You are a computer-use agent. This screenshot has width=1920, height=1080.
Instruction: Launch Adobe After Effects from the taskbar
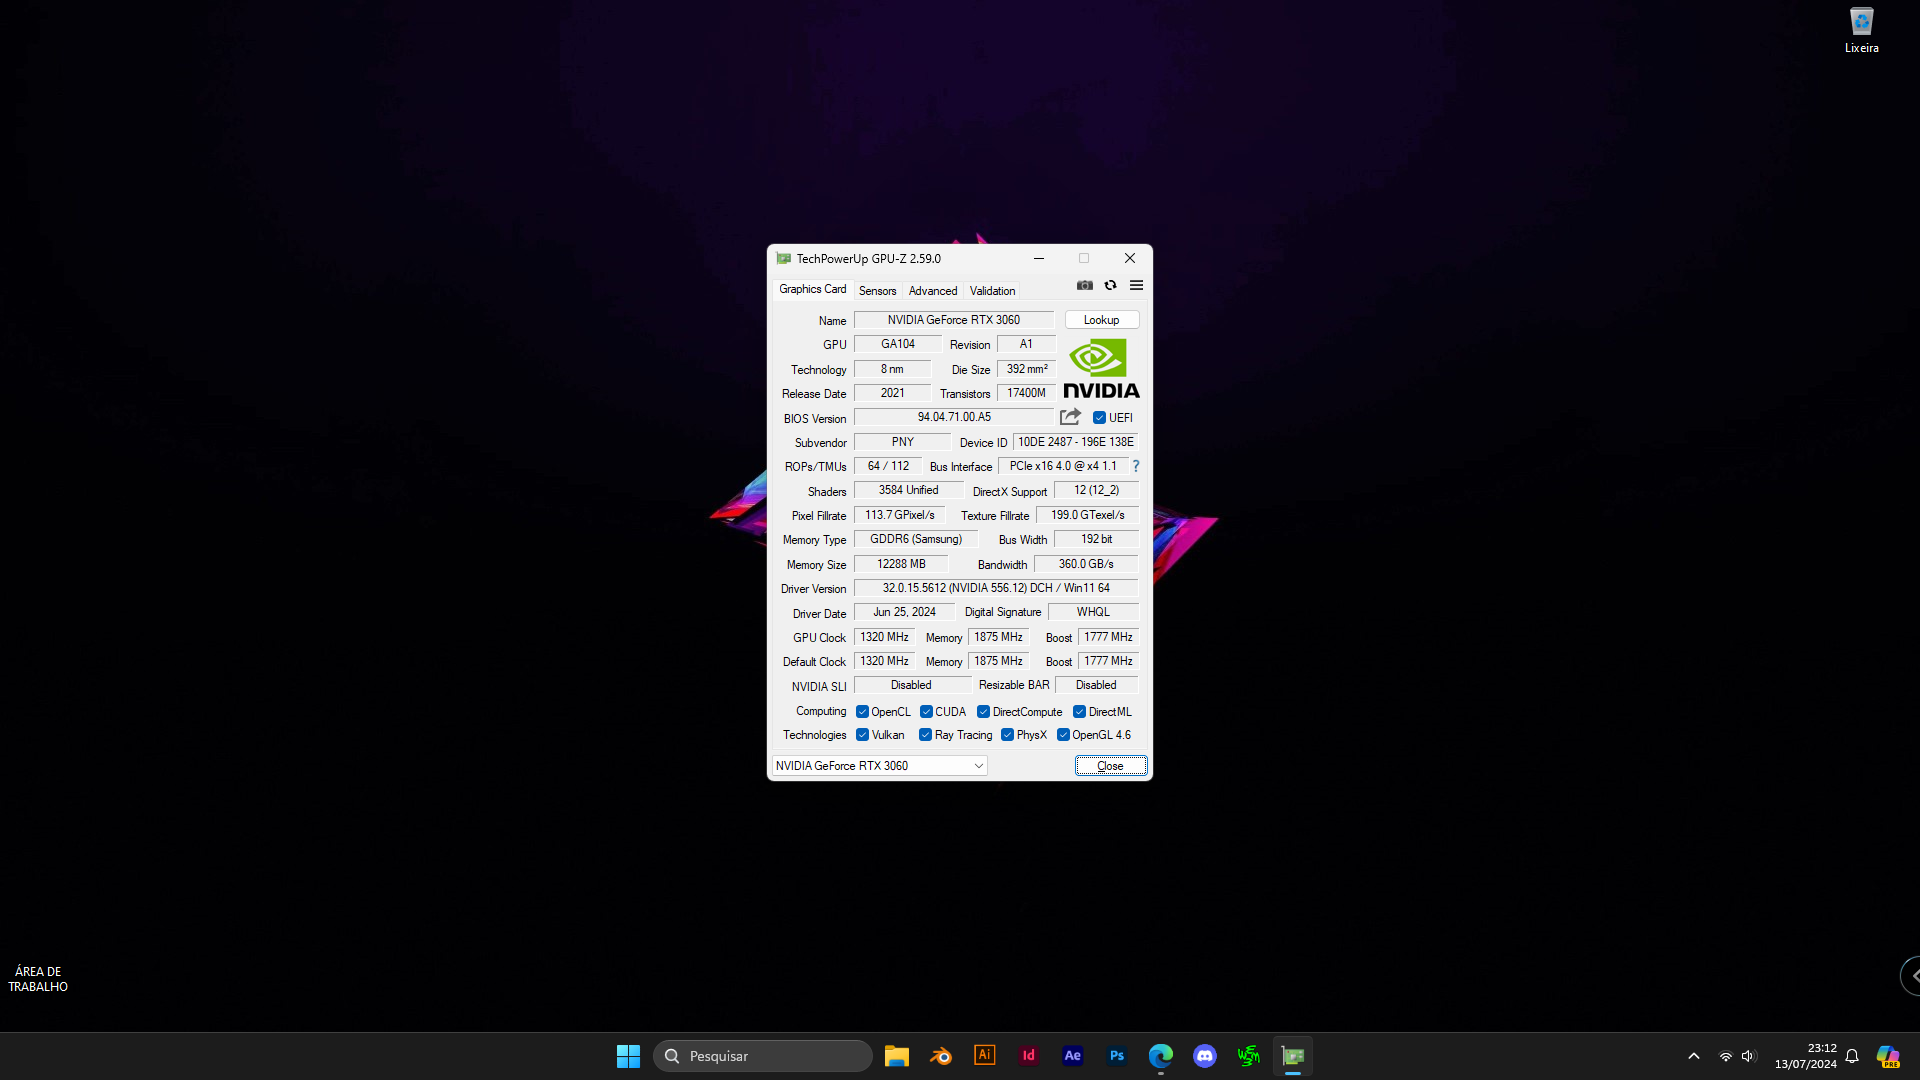coord(1072,1056)
